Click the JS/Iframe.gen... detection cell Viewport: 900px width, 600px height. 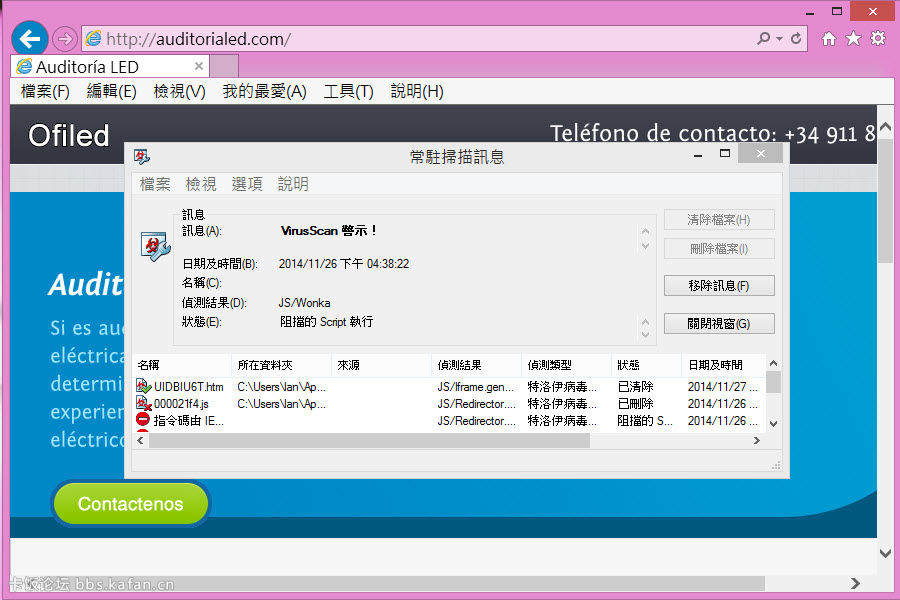pos(475,386)
